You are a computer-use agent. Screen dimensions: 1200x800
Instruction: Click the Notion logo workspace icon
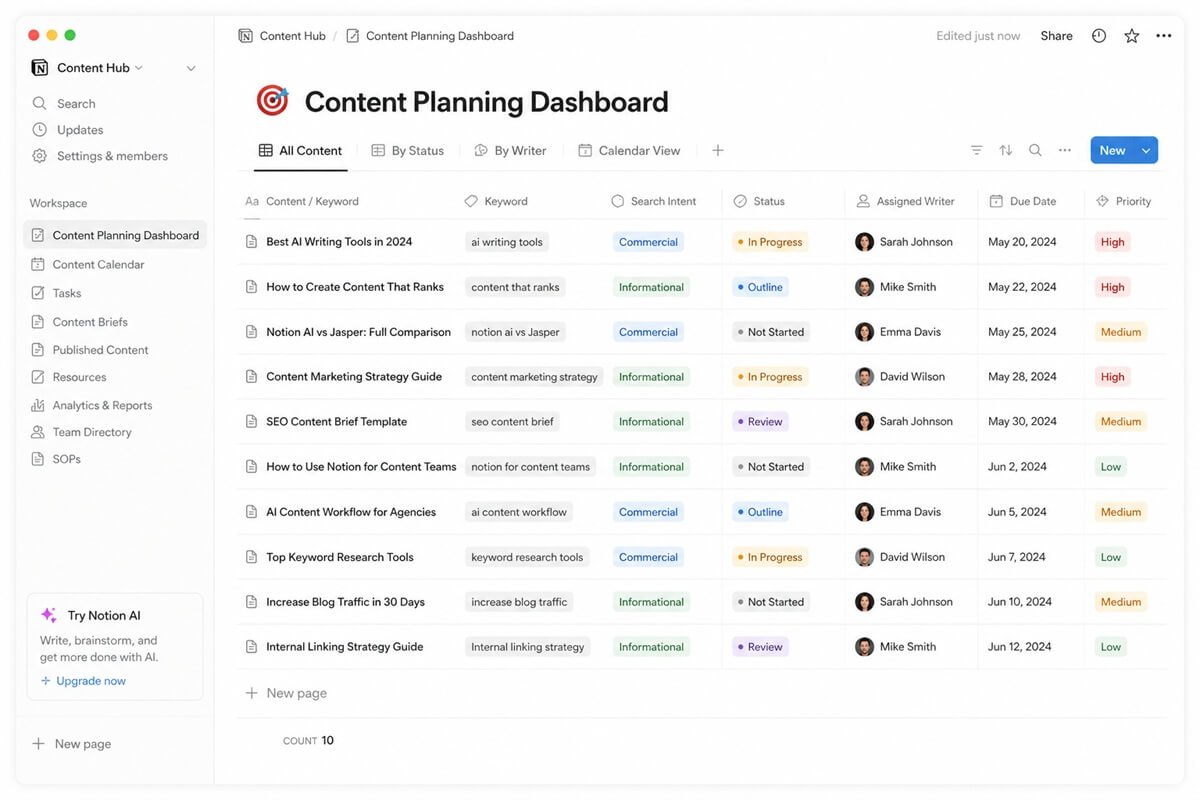tap(40, 68)
